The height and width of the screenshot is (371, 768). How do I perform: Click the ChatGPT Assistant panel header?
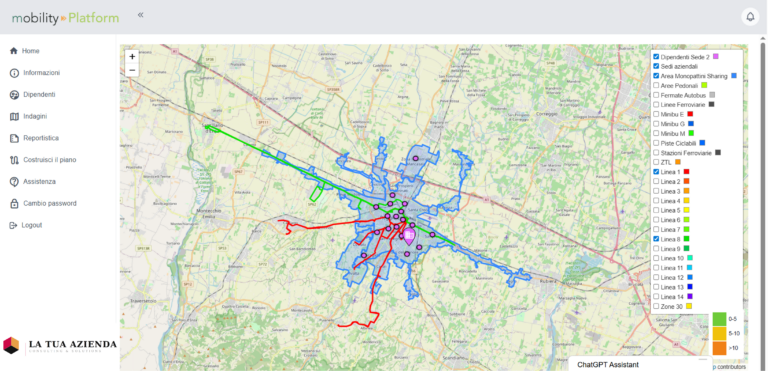tap(640, 365)
